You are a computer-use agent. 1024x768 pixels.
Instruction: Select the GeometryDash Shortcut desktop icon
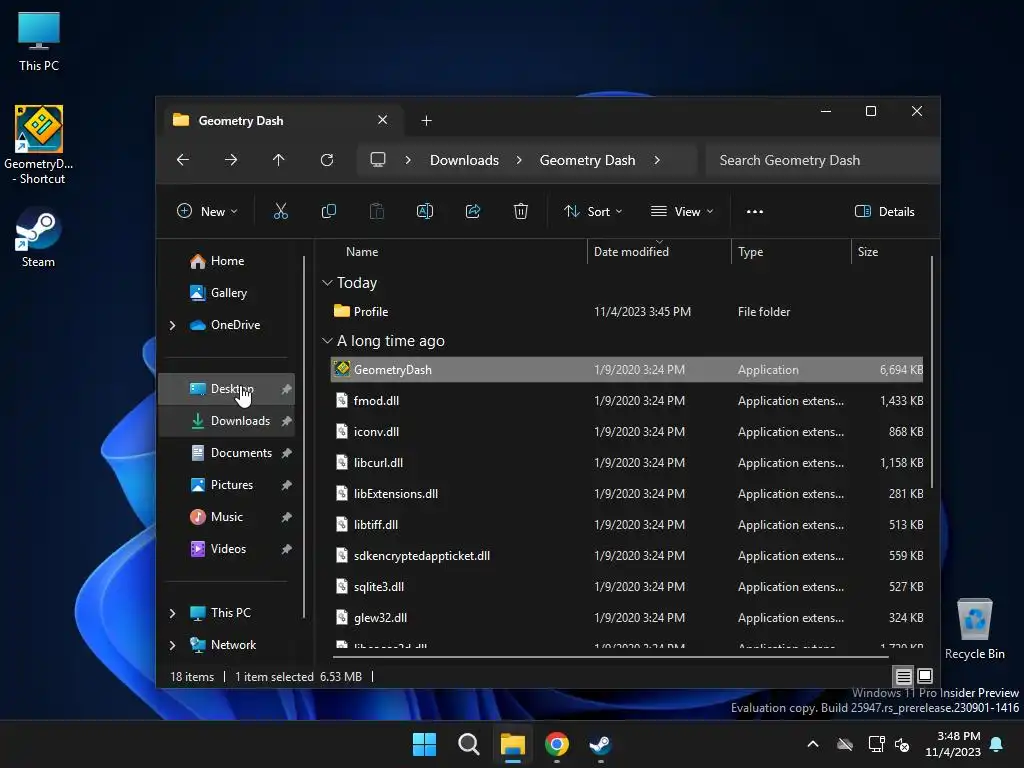[39, 144]
